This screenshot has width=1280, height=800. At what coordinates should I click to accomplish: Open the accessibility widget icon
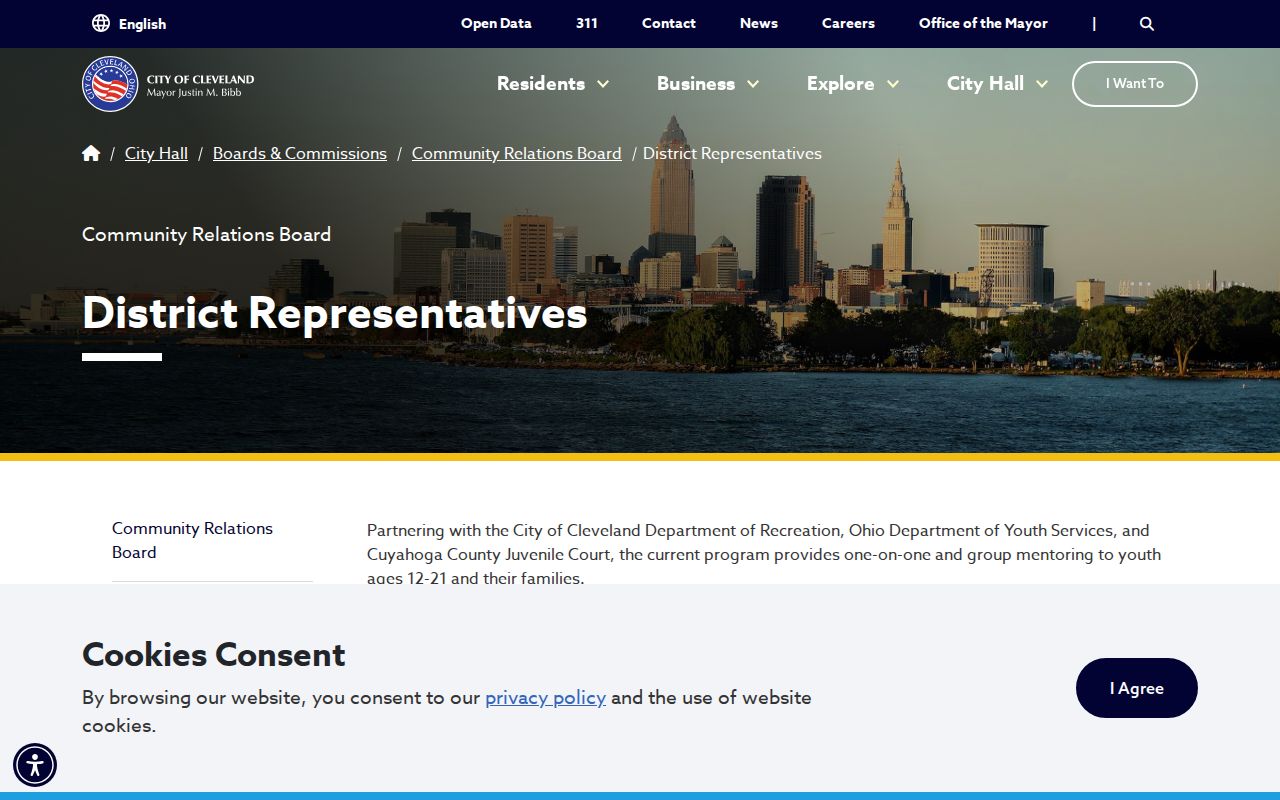coord(35,765)
